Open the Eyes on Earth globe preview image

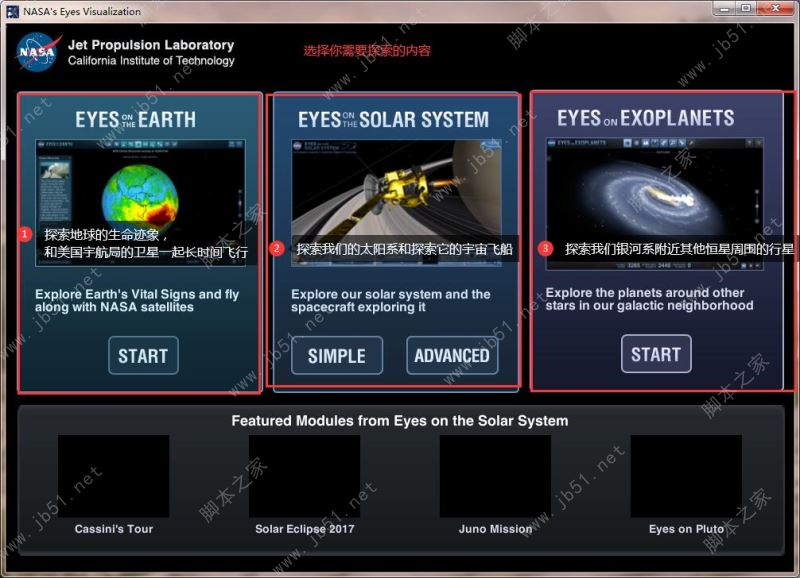(140, 203)
